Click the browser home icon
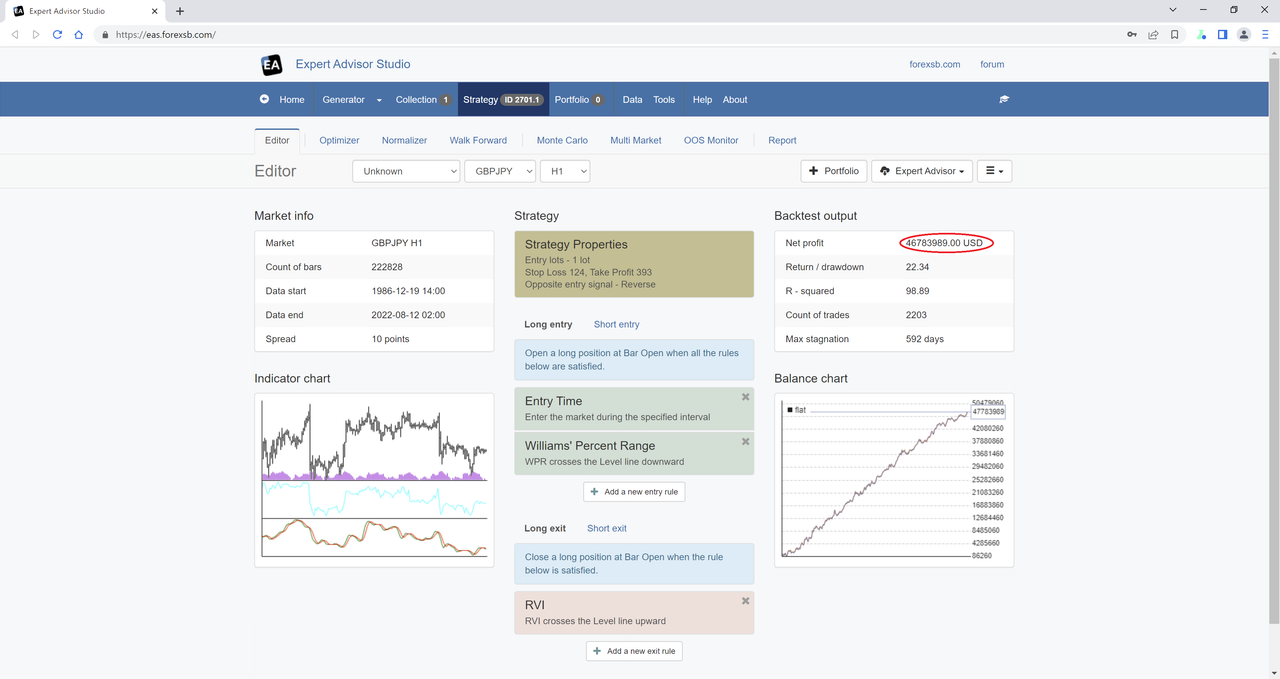 tap(79, 34)
